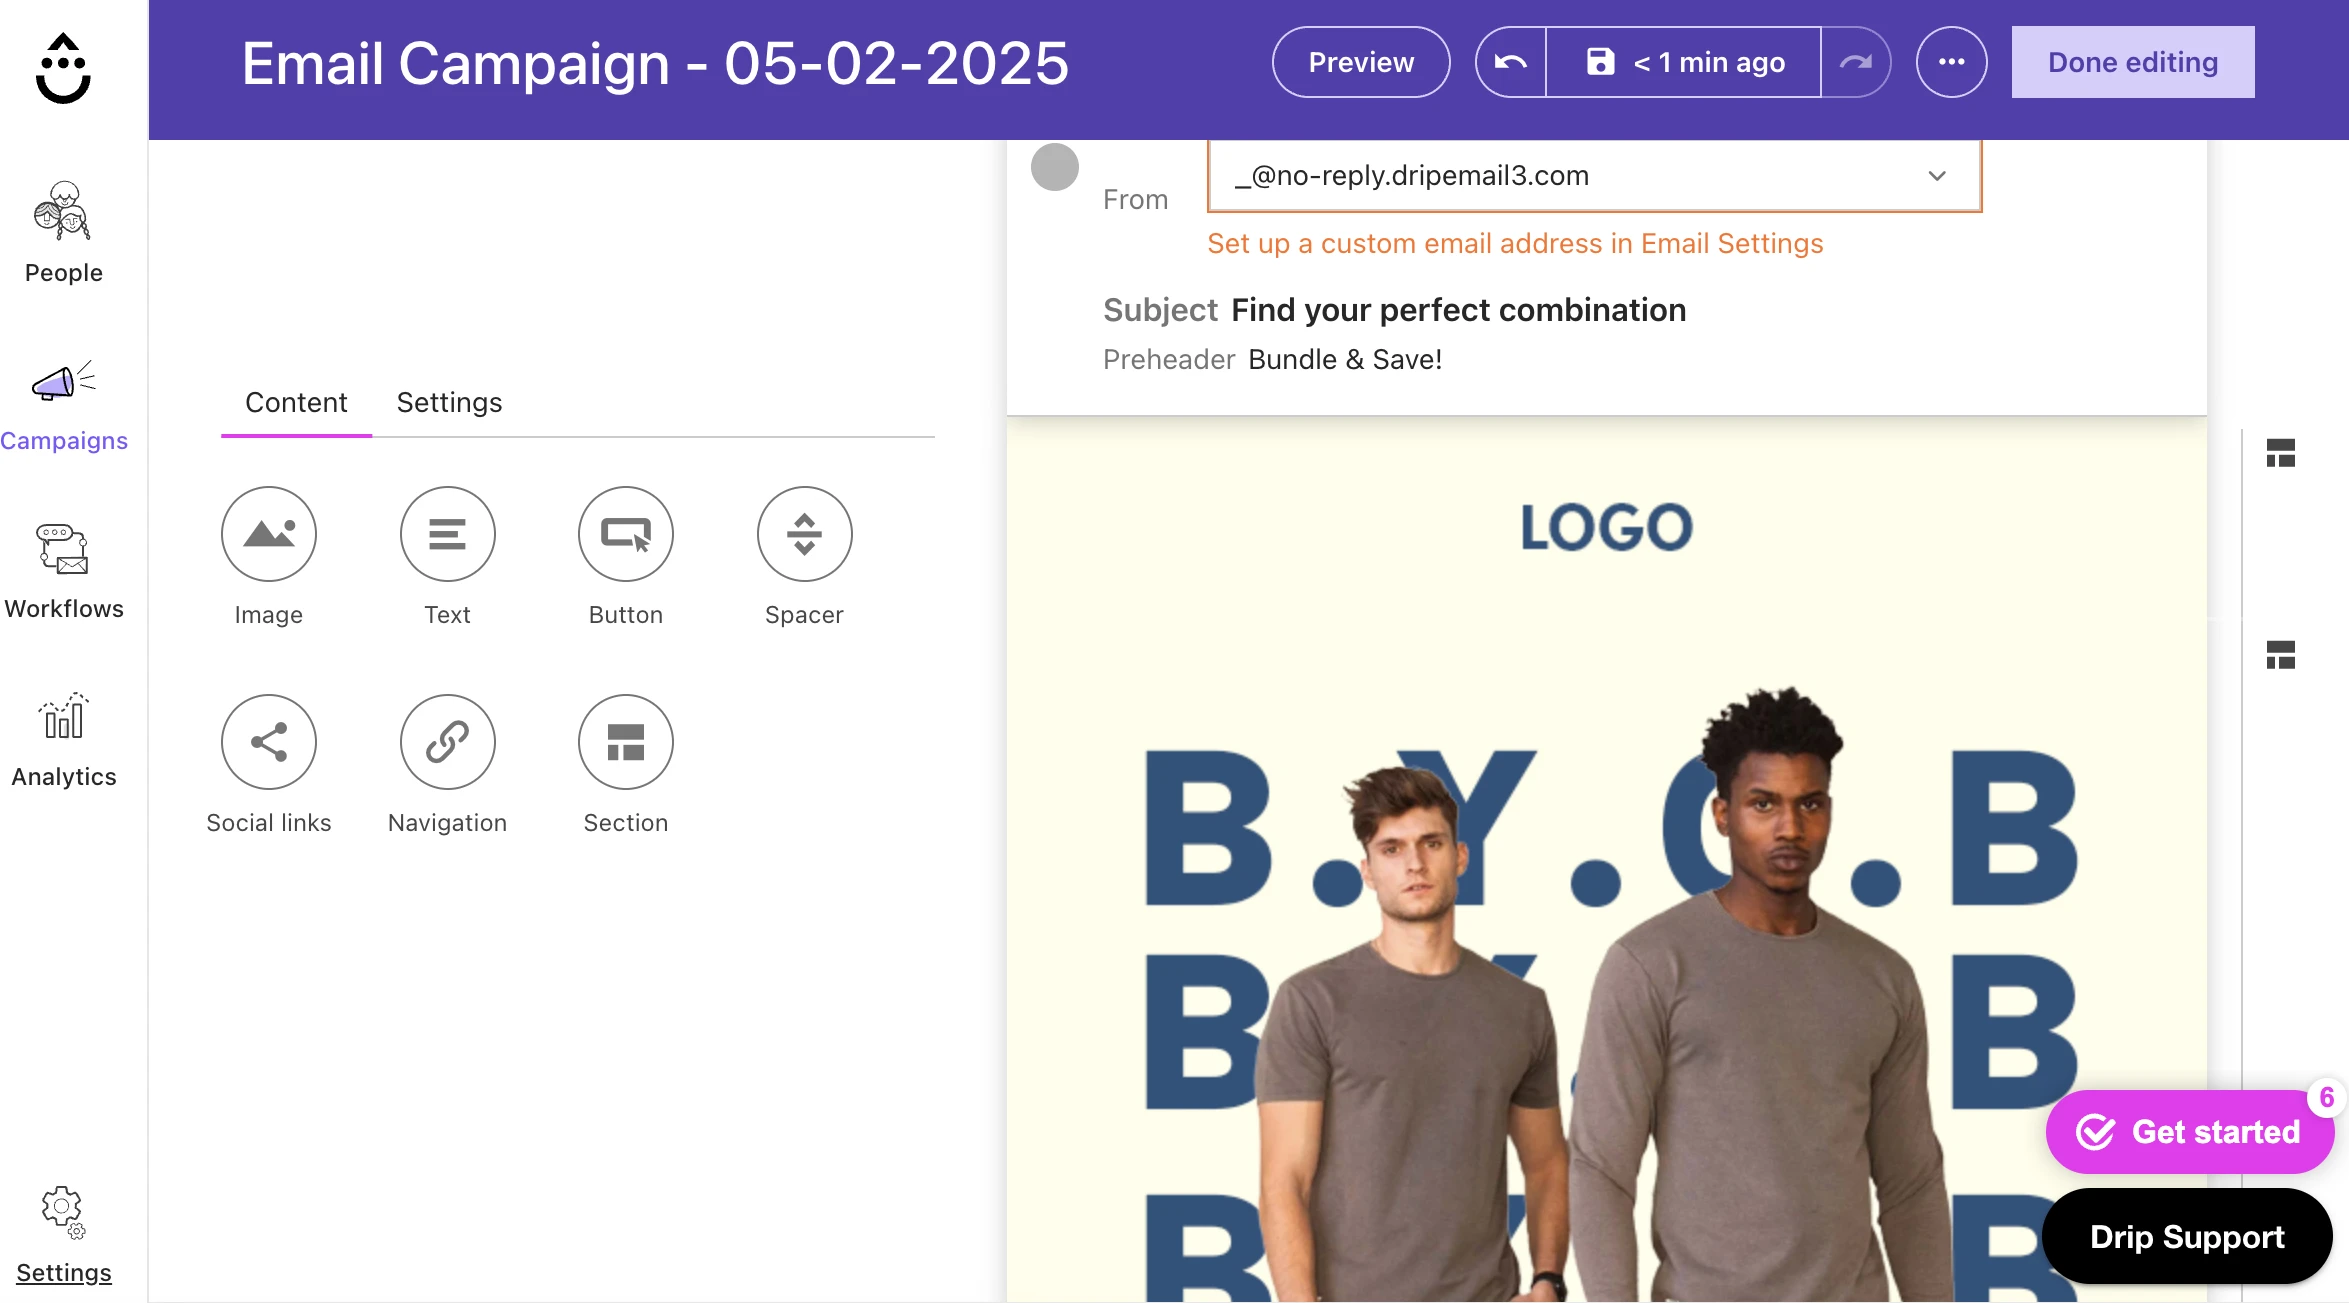Click the Preview button

1360,62
